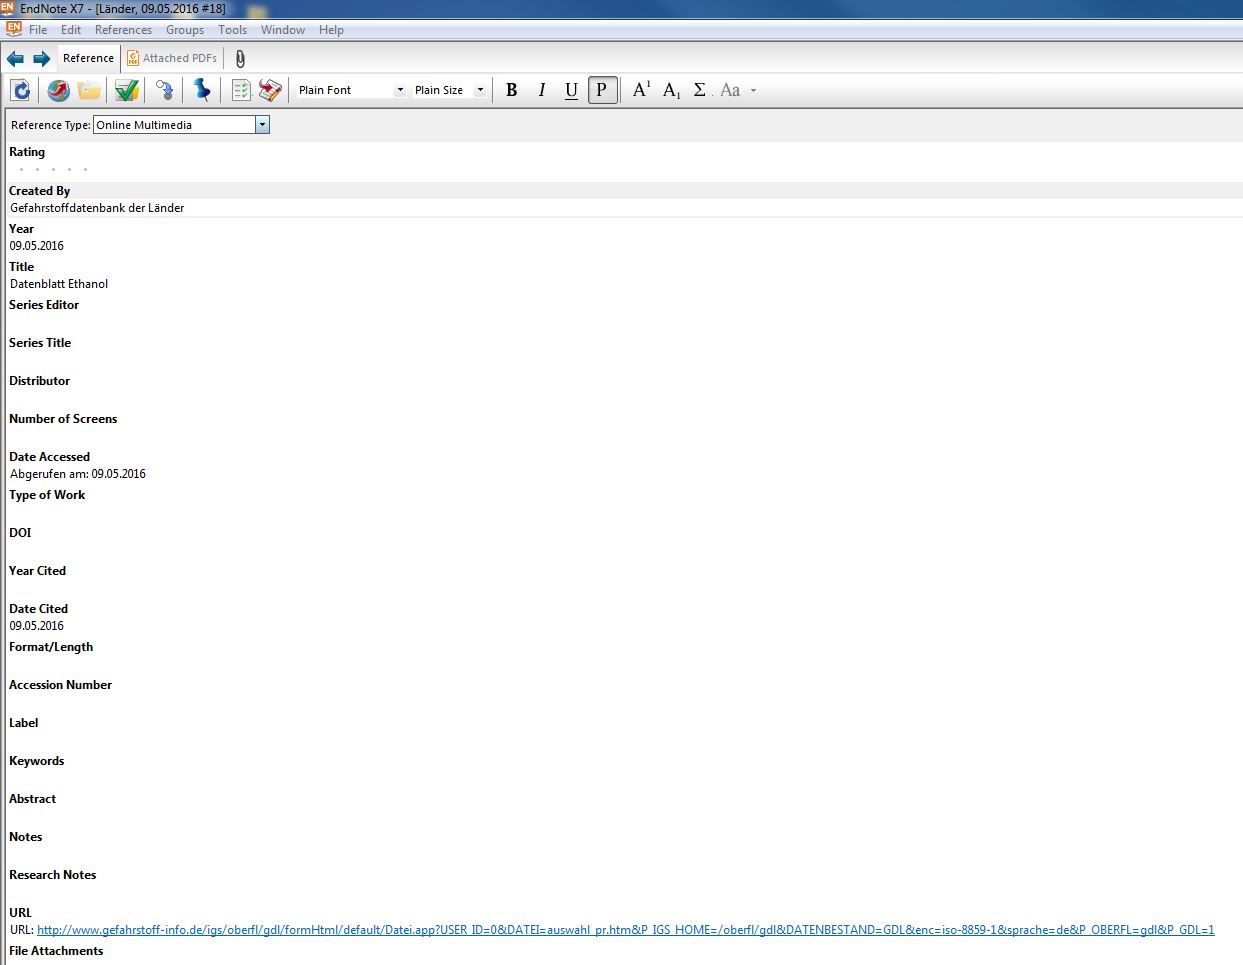Click the save record icon with blue arrows

(x=21, y=90)
